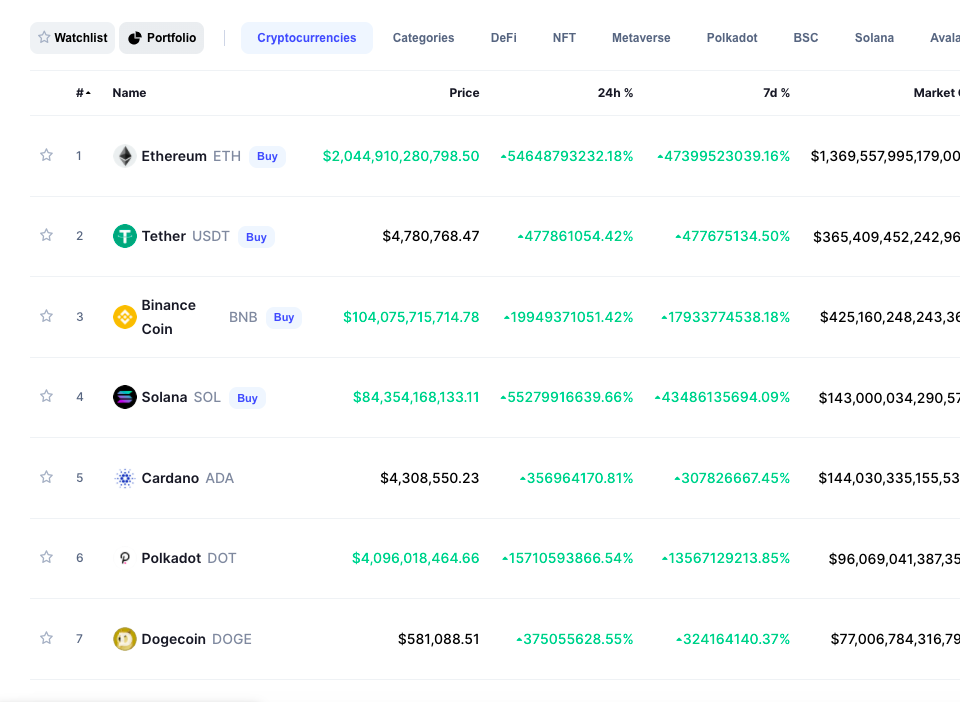The width and height of the screenshot is (960, 702).
Task: Sort the table by Price column
Action: (x=464, y=93)
